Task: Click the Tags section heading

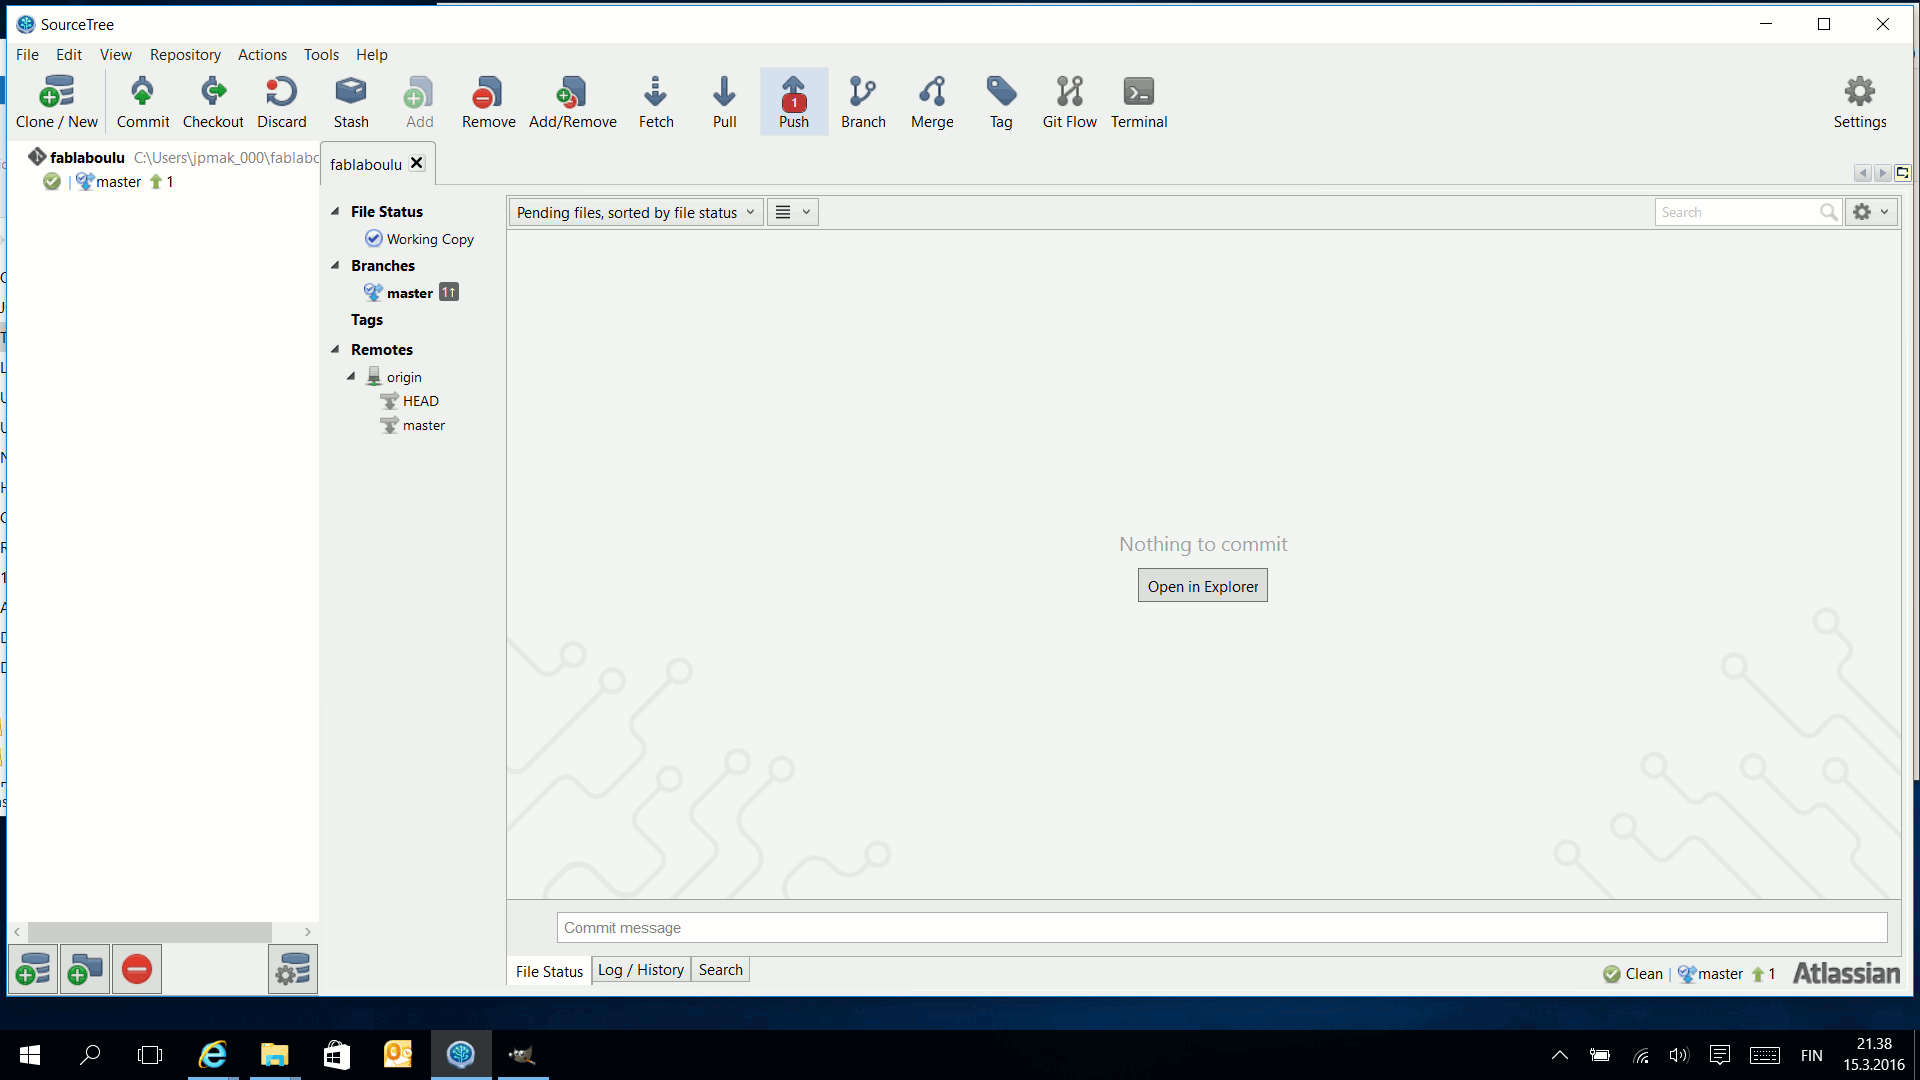Action: pyautogui.click(x=367, y=320)
